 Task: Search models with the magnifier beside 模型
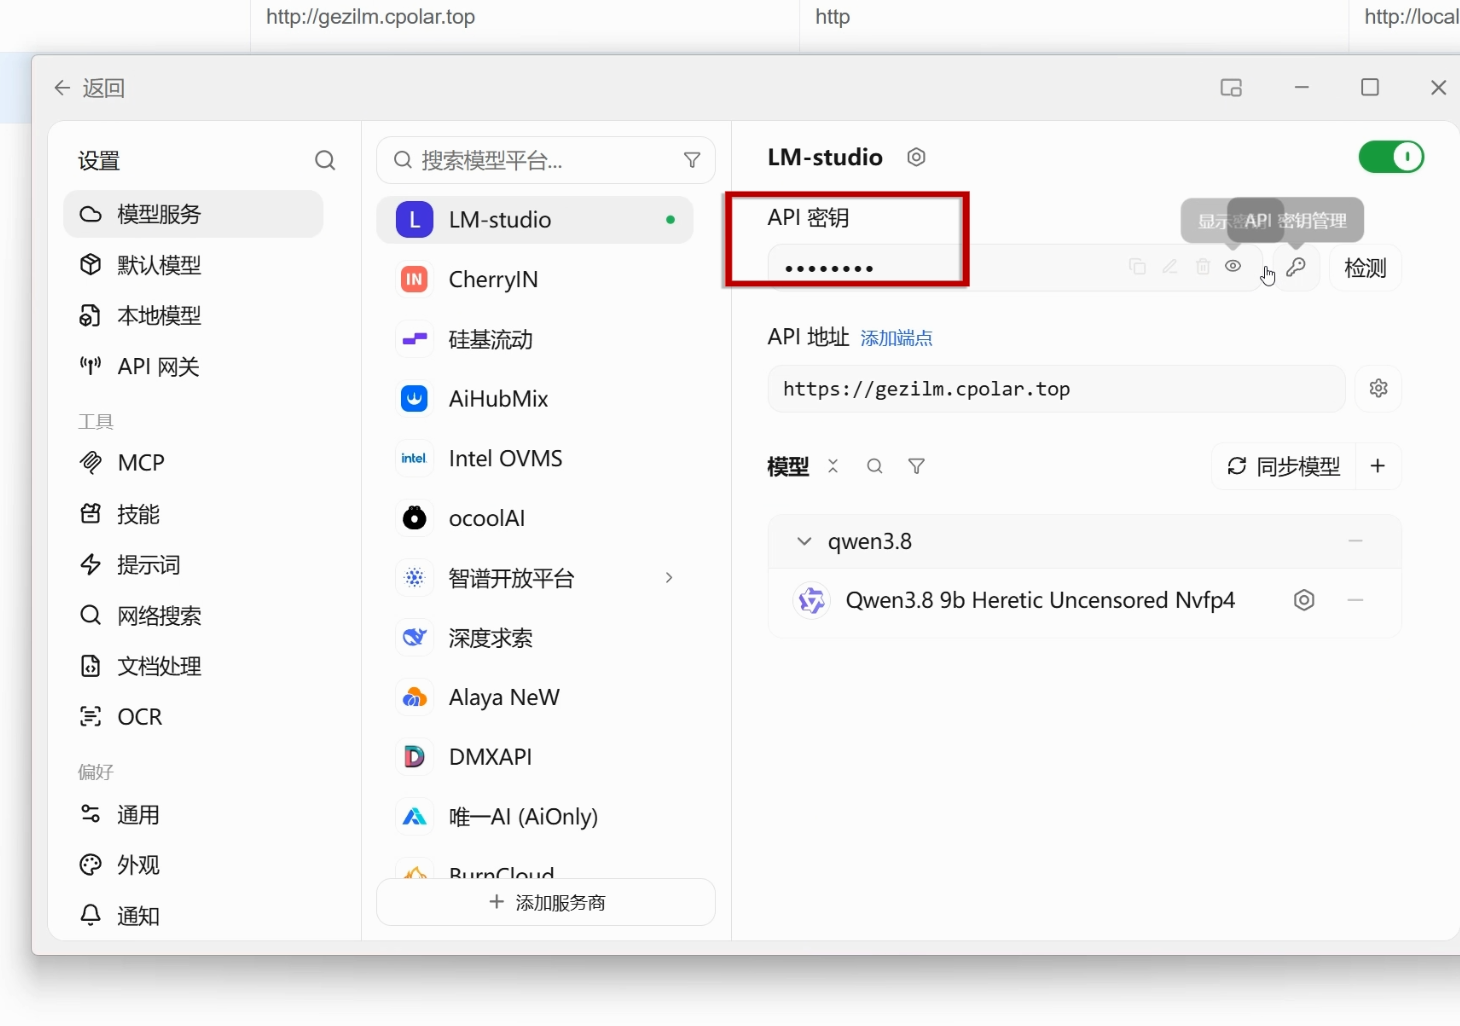[x=875, y=466]
